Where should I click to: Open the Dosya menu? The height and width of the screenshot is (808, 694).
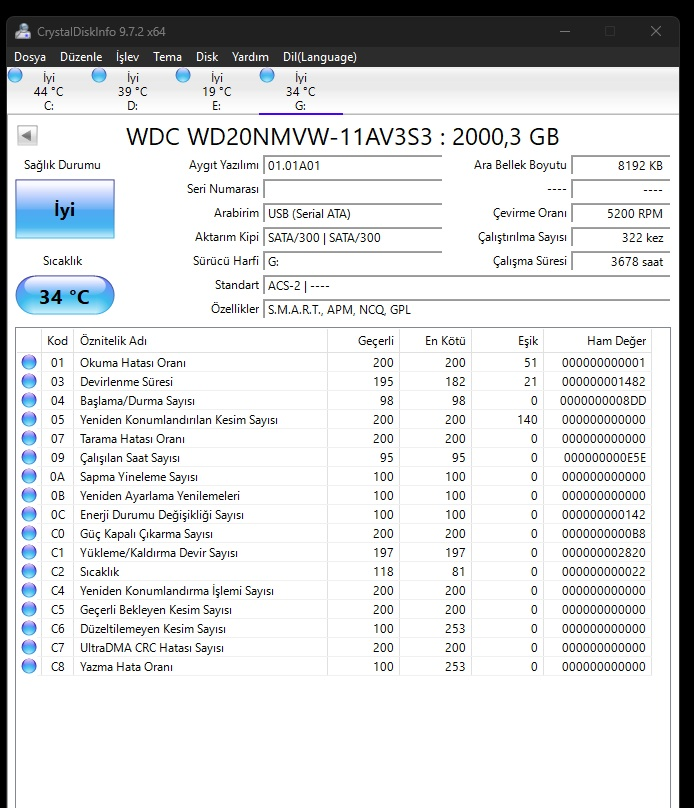pyautogui.click(x=30, y=57)
